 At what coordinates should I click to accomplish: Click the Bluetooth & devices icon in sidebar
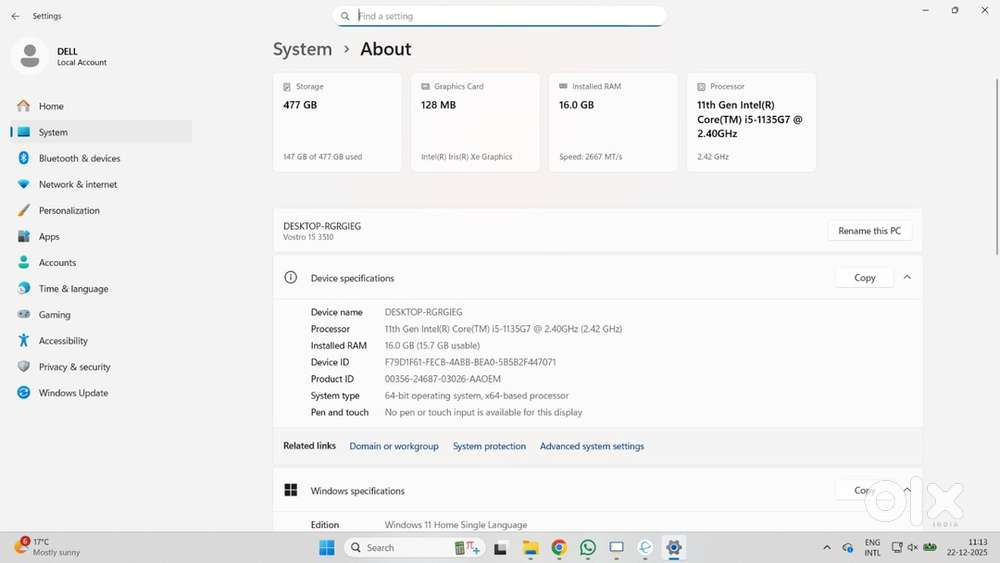click(x=23, y=158)
